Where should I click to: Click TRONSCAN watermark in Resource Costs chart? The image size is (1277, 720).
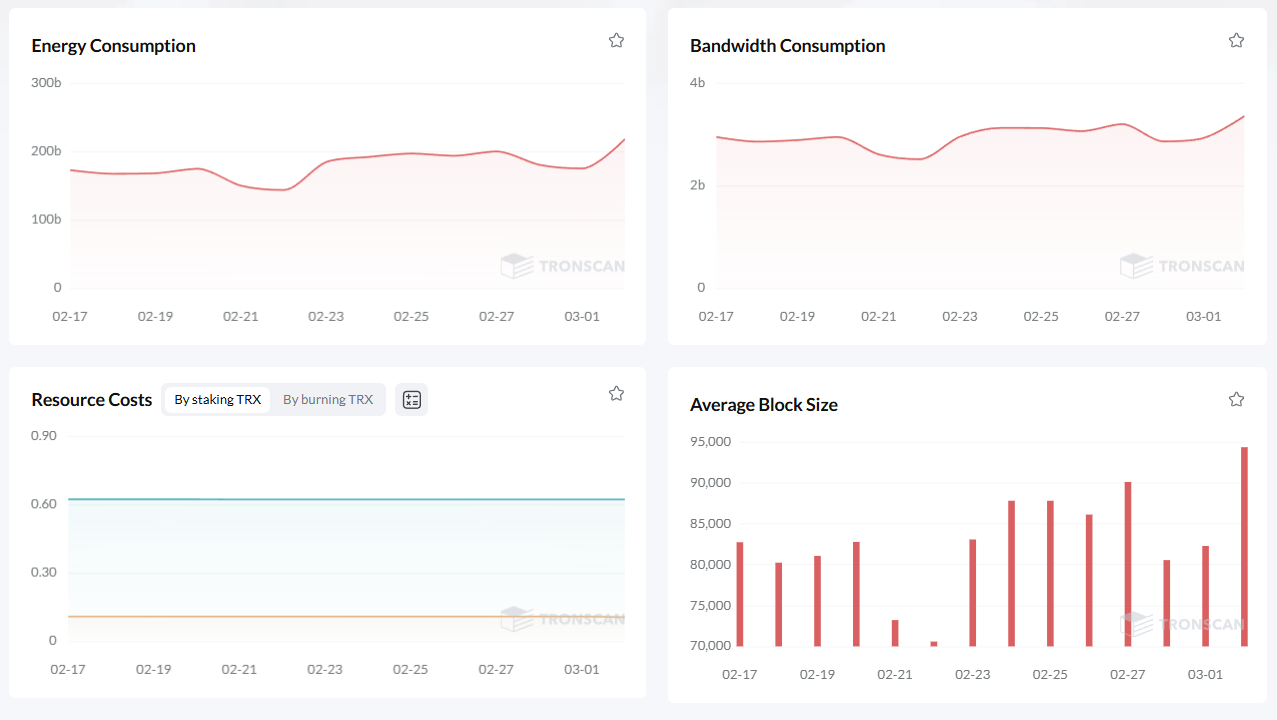tap(562, 619)
